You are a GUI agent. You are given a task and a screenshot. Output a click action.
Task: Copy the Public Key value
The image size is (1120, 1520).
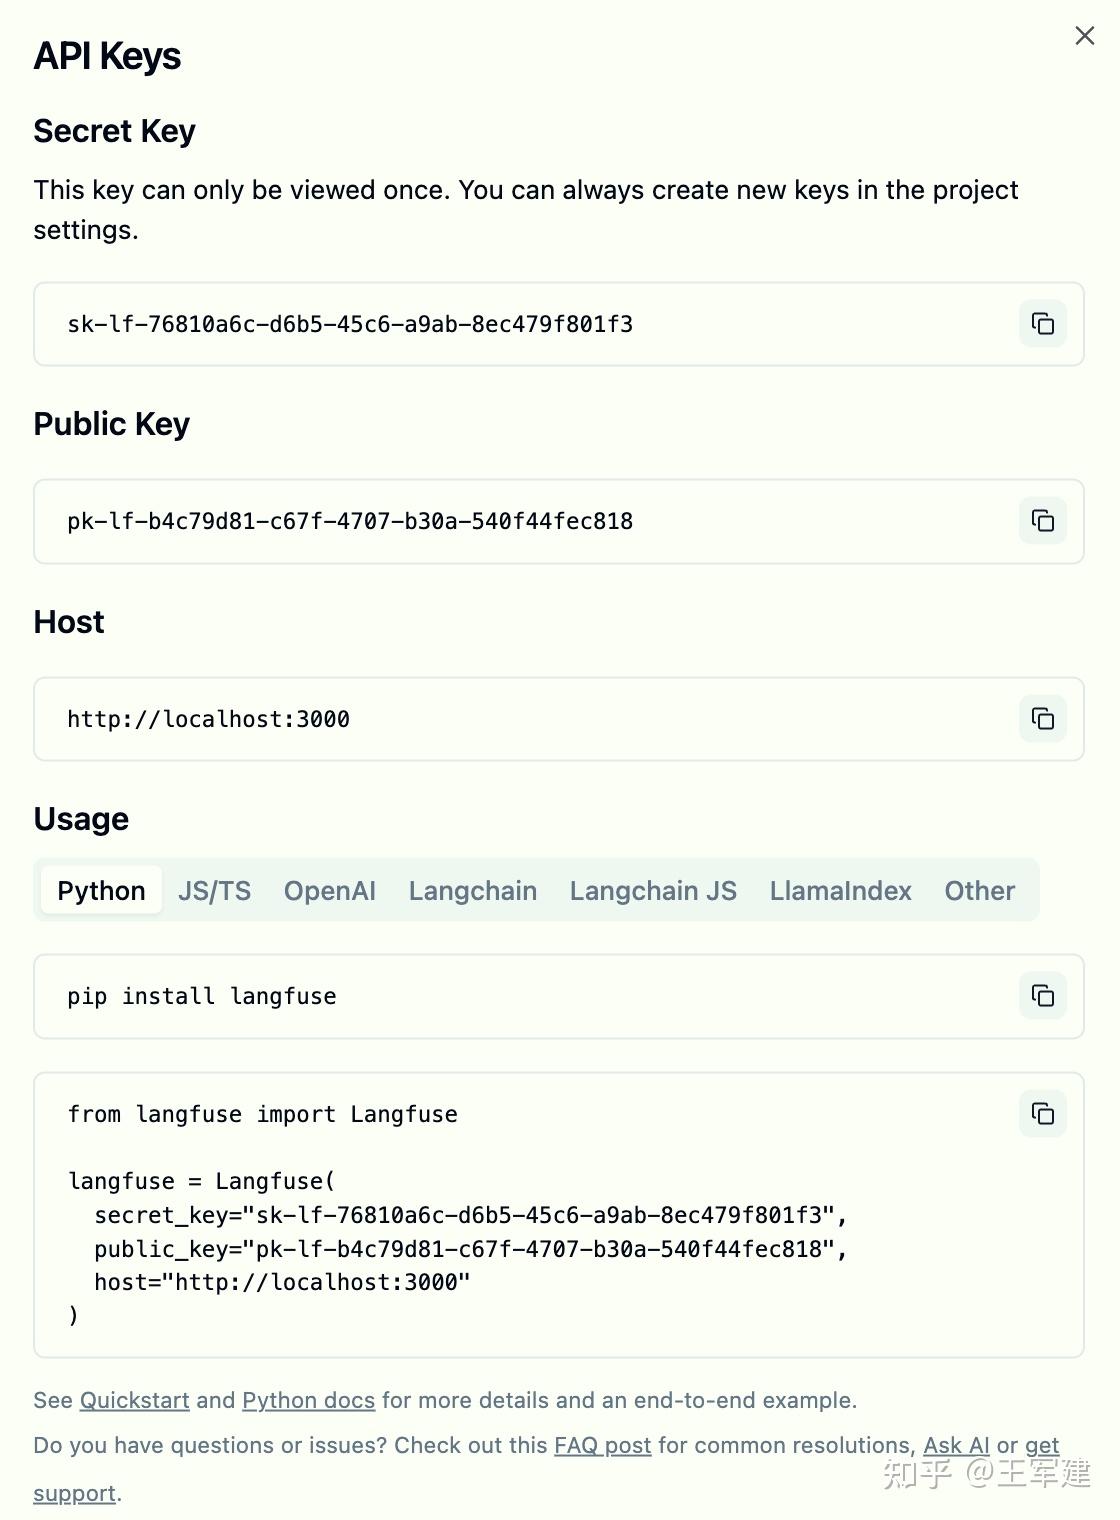tap(1043, 521)
